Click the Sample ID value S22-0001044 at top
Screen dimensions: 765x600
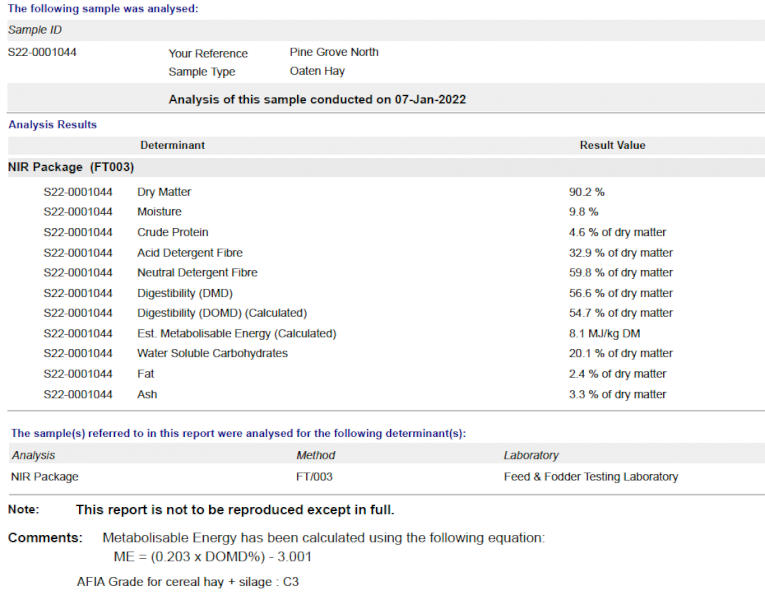click(42, 52)
